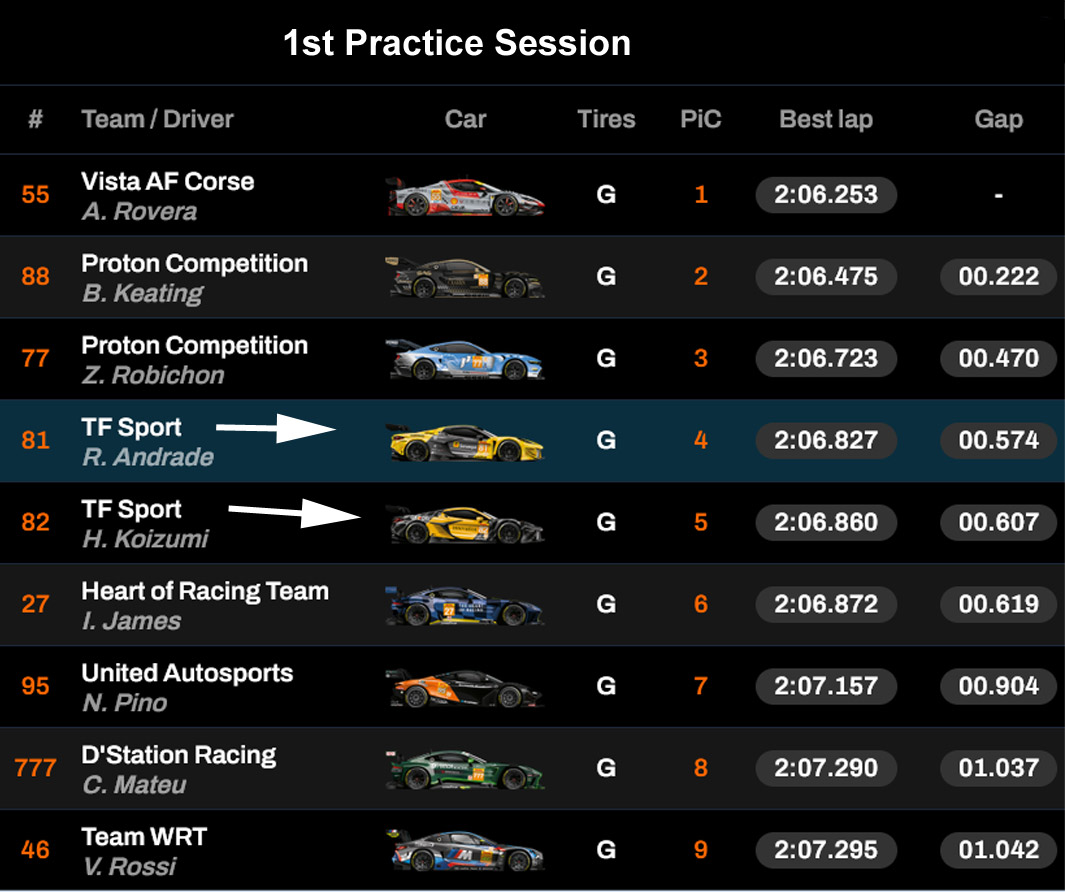This screenshot has width=1065, height=892.
Task: Click the Team WRT BMW car image
Action: (x=465, y=851)
